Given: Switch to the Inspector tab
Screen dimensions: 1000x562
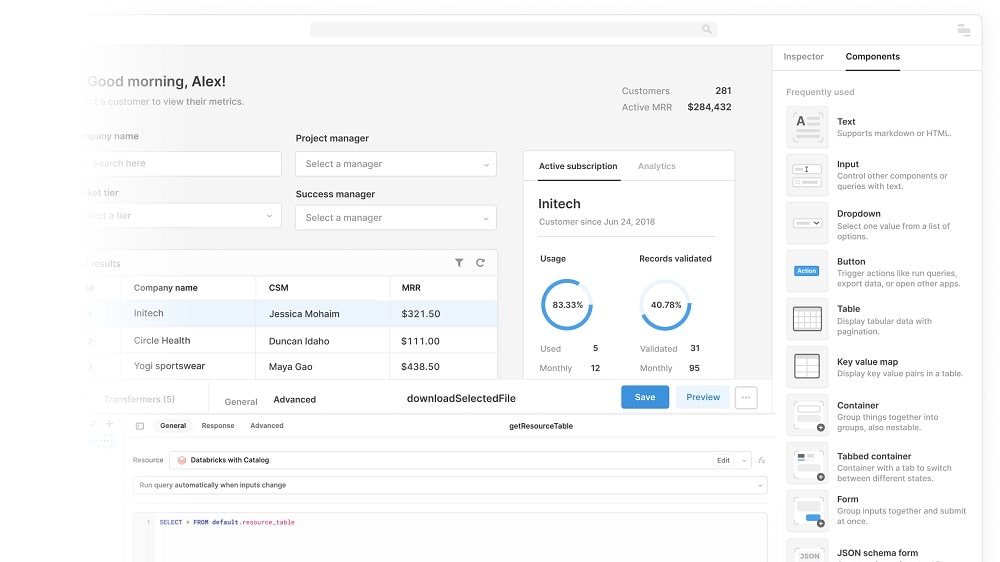Looking at the screenshot, I should pyautogui.click(x=804, y=57).
